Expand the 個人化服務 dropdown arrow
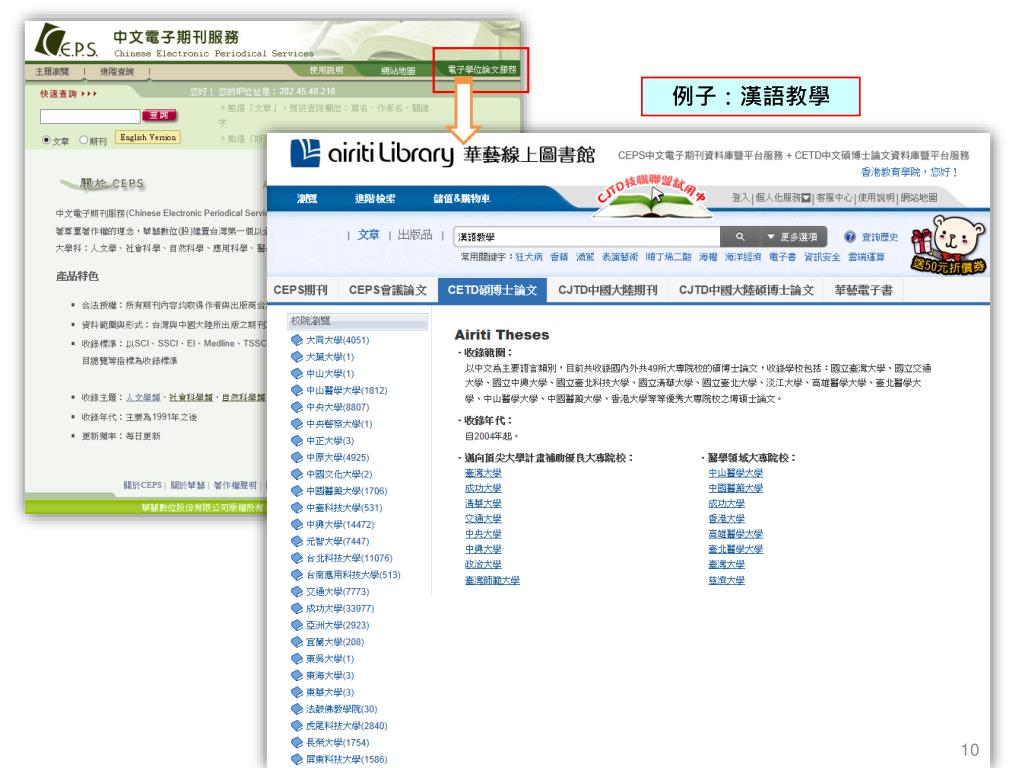Screen dimensions: 1024x768 point(806,197)
